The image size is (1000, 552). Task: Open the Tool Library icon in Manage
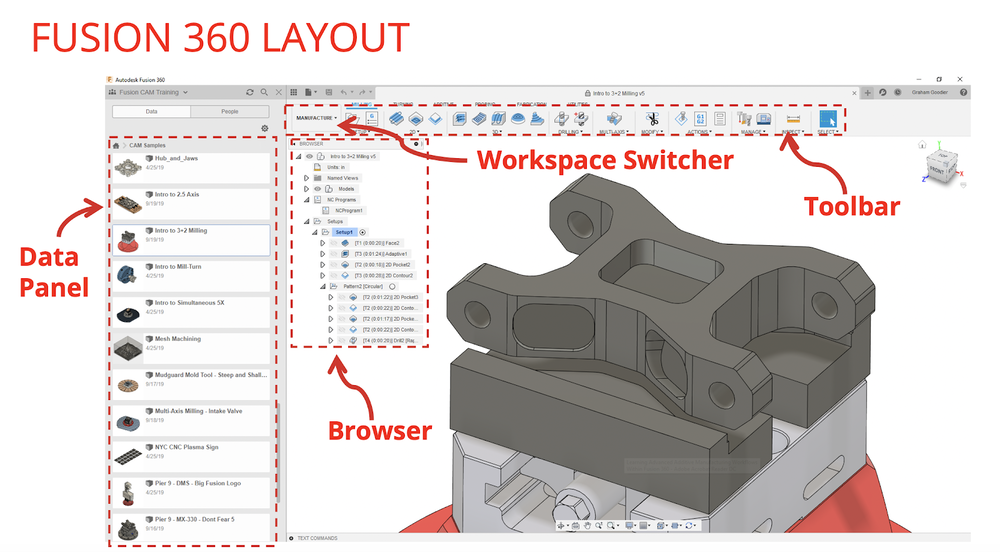pyautogui.click(x=744, y=119)
